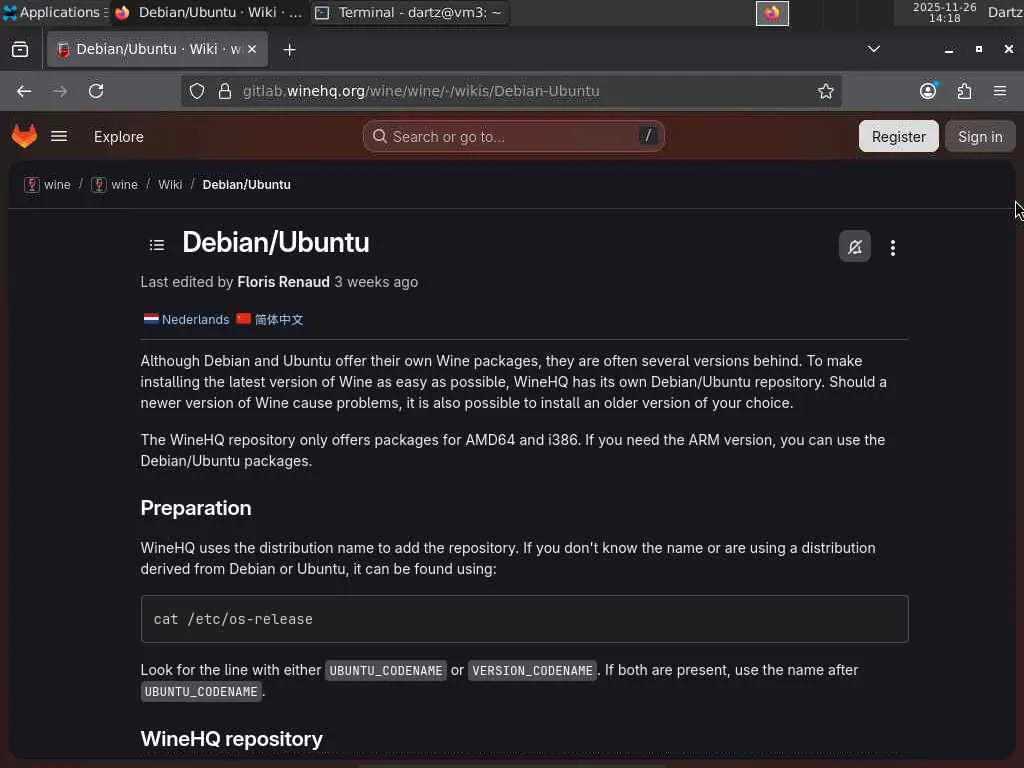The width and height of the screenshot is (1024, 768).
Task: Select the Debian/Ubuntu Wiki taskbar entry
Action: (209, 12)
